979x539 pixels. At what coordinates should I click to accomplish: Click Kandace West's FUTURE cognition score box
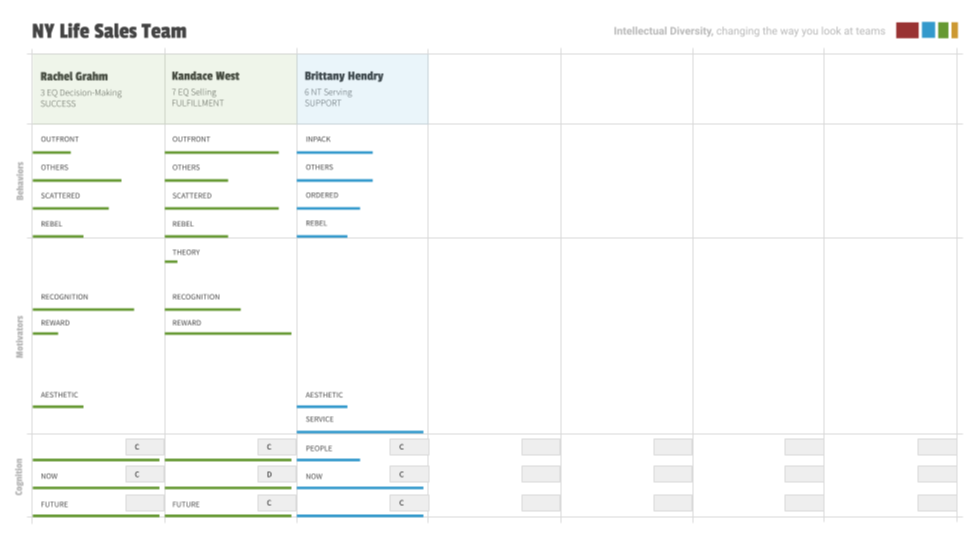tap(276, 502)
